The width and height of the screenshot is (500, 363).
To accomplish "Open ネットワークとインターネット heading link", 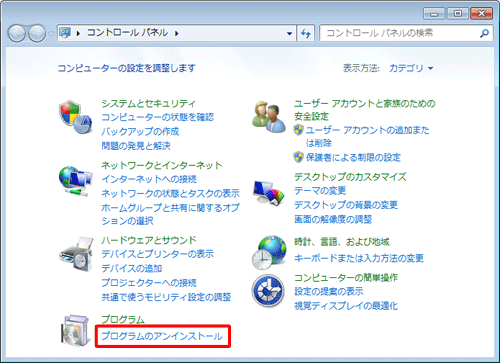I will 162,165.
